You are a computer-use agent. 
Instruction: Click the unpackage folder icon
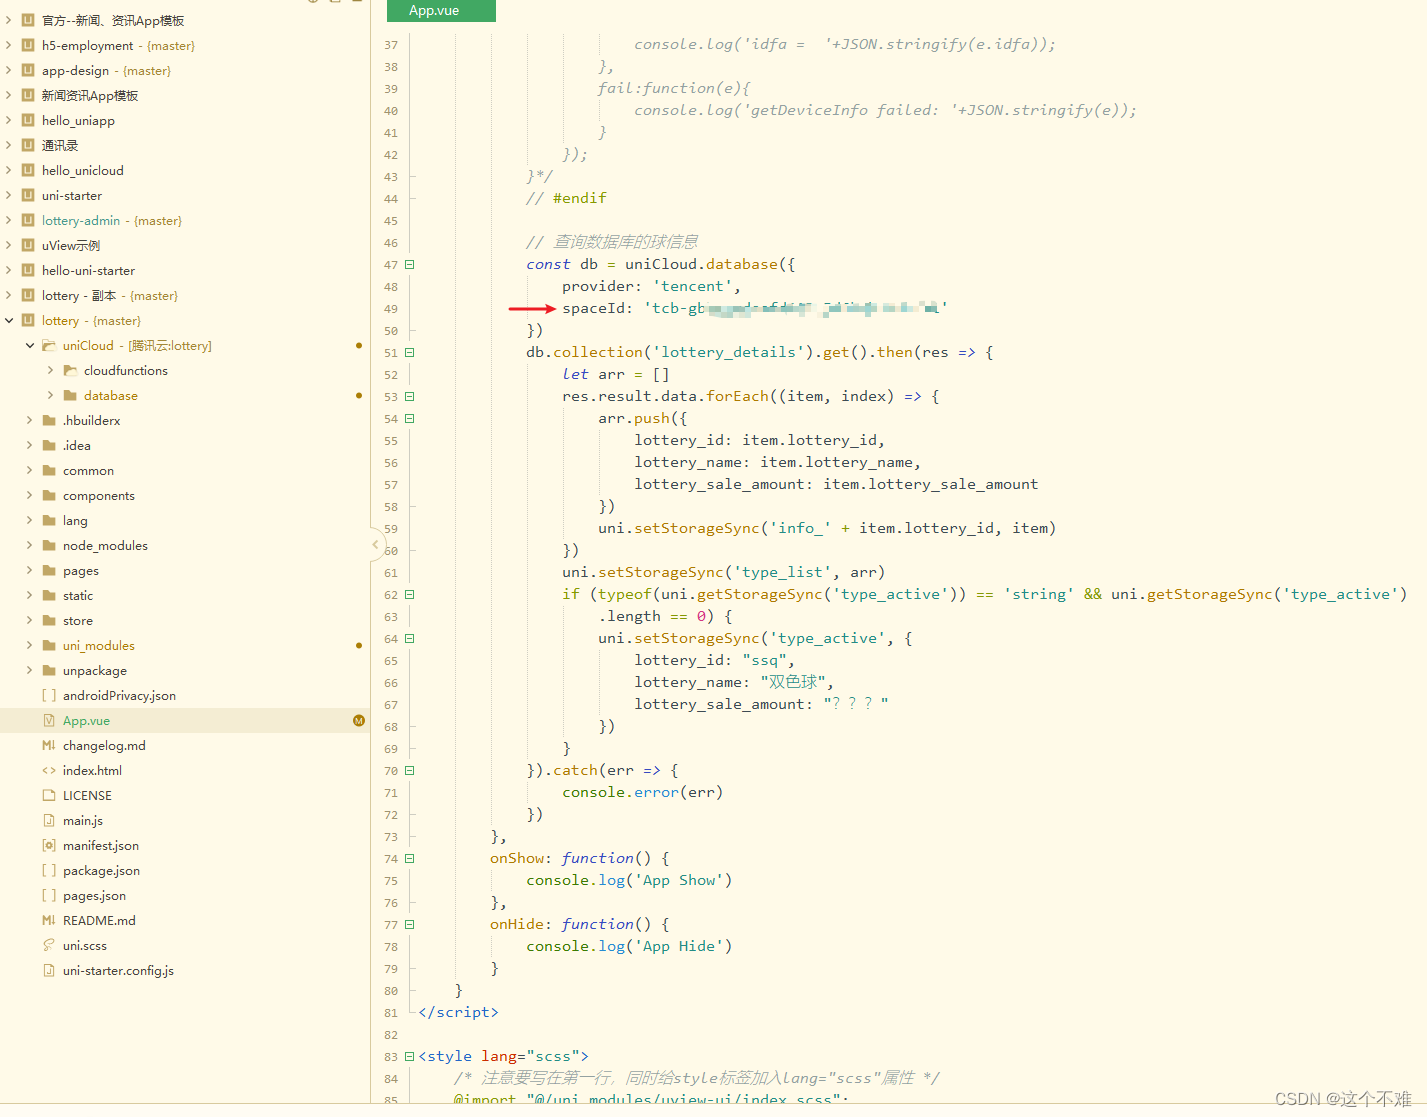(x=49, y=670)
